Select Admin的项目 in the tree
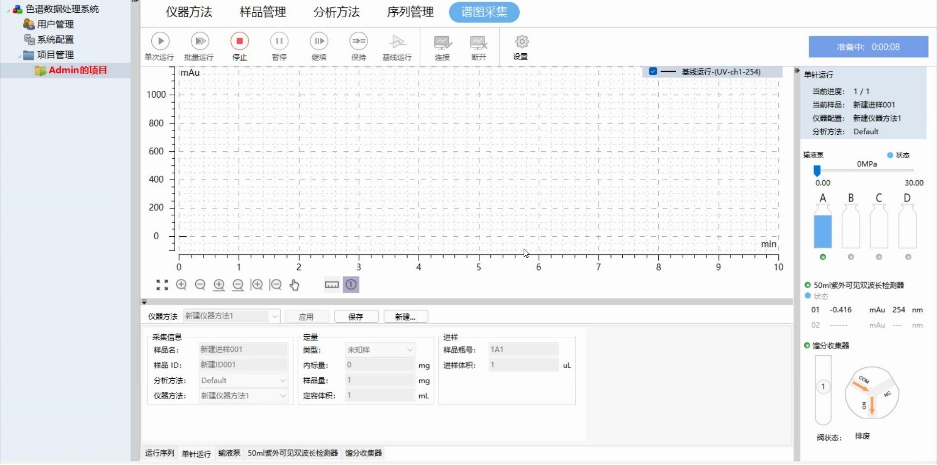Viewport: 937px width, 465px height. [x=71, y=71]
